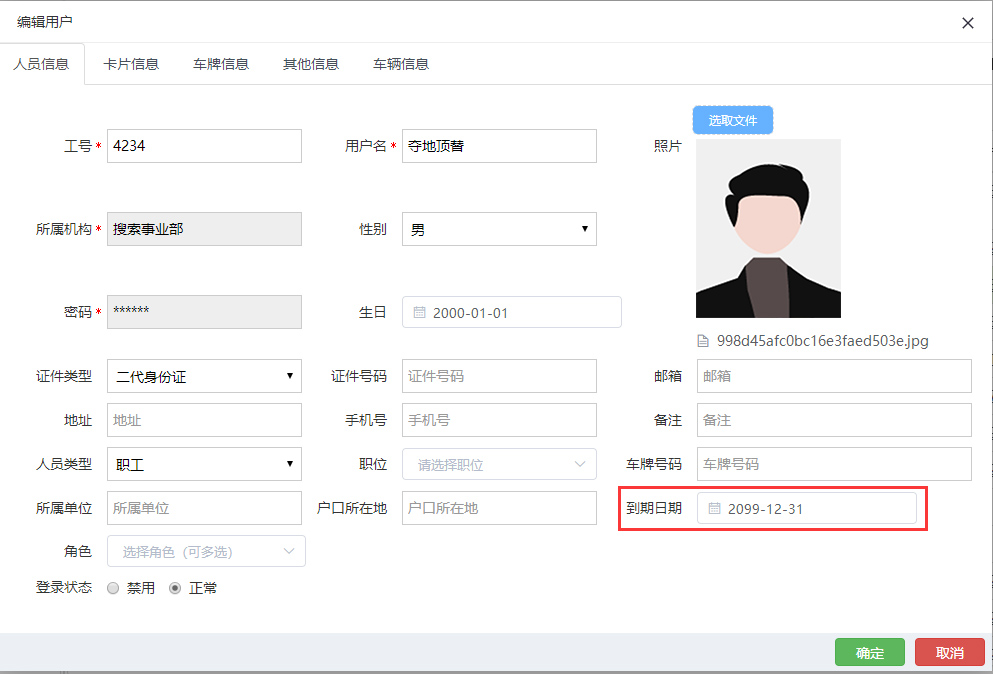Click the calendar icon in 生日 field
Viewport: 993px width, 674px height.
click(x=419, y=313)
